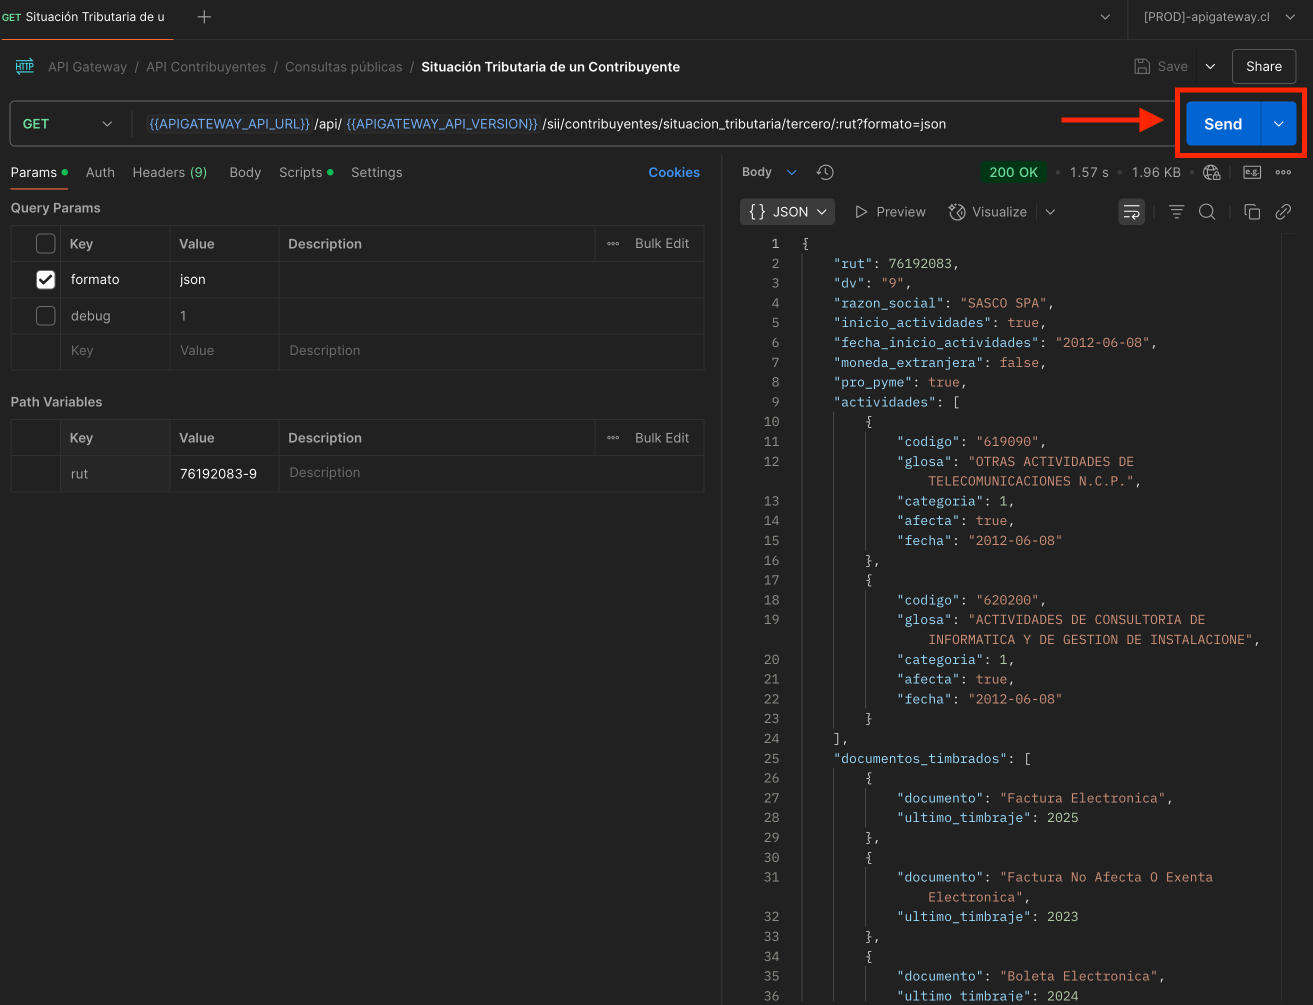Click line number 25 in response gutter

tap(771, 759)
